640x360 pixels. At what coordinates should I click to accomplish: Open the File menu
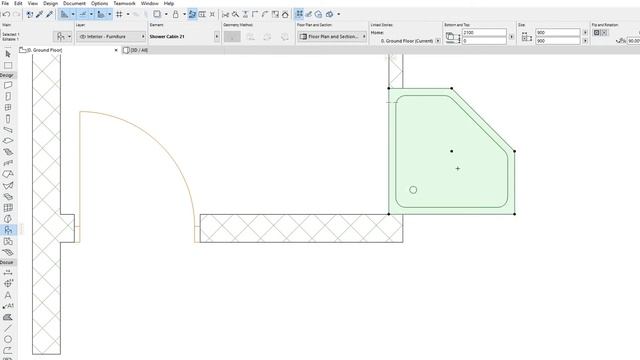point(5,3)
